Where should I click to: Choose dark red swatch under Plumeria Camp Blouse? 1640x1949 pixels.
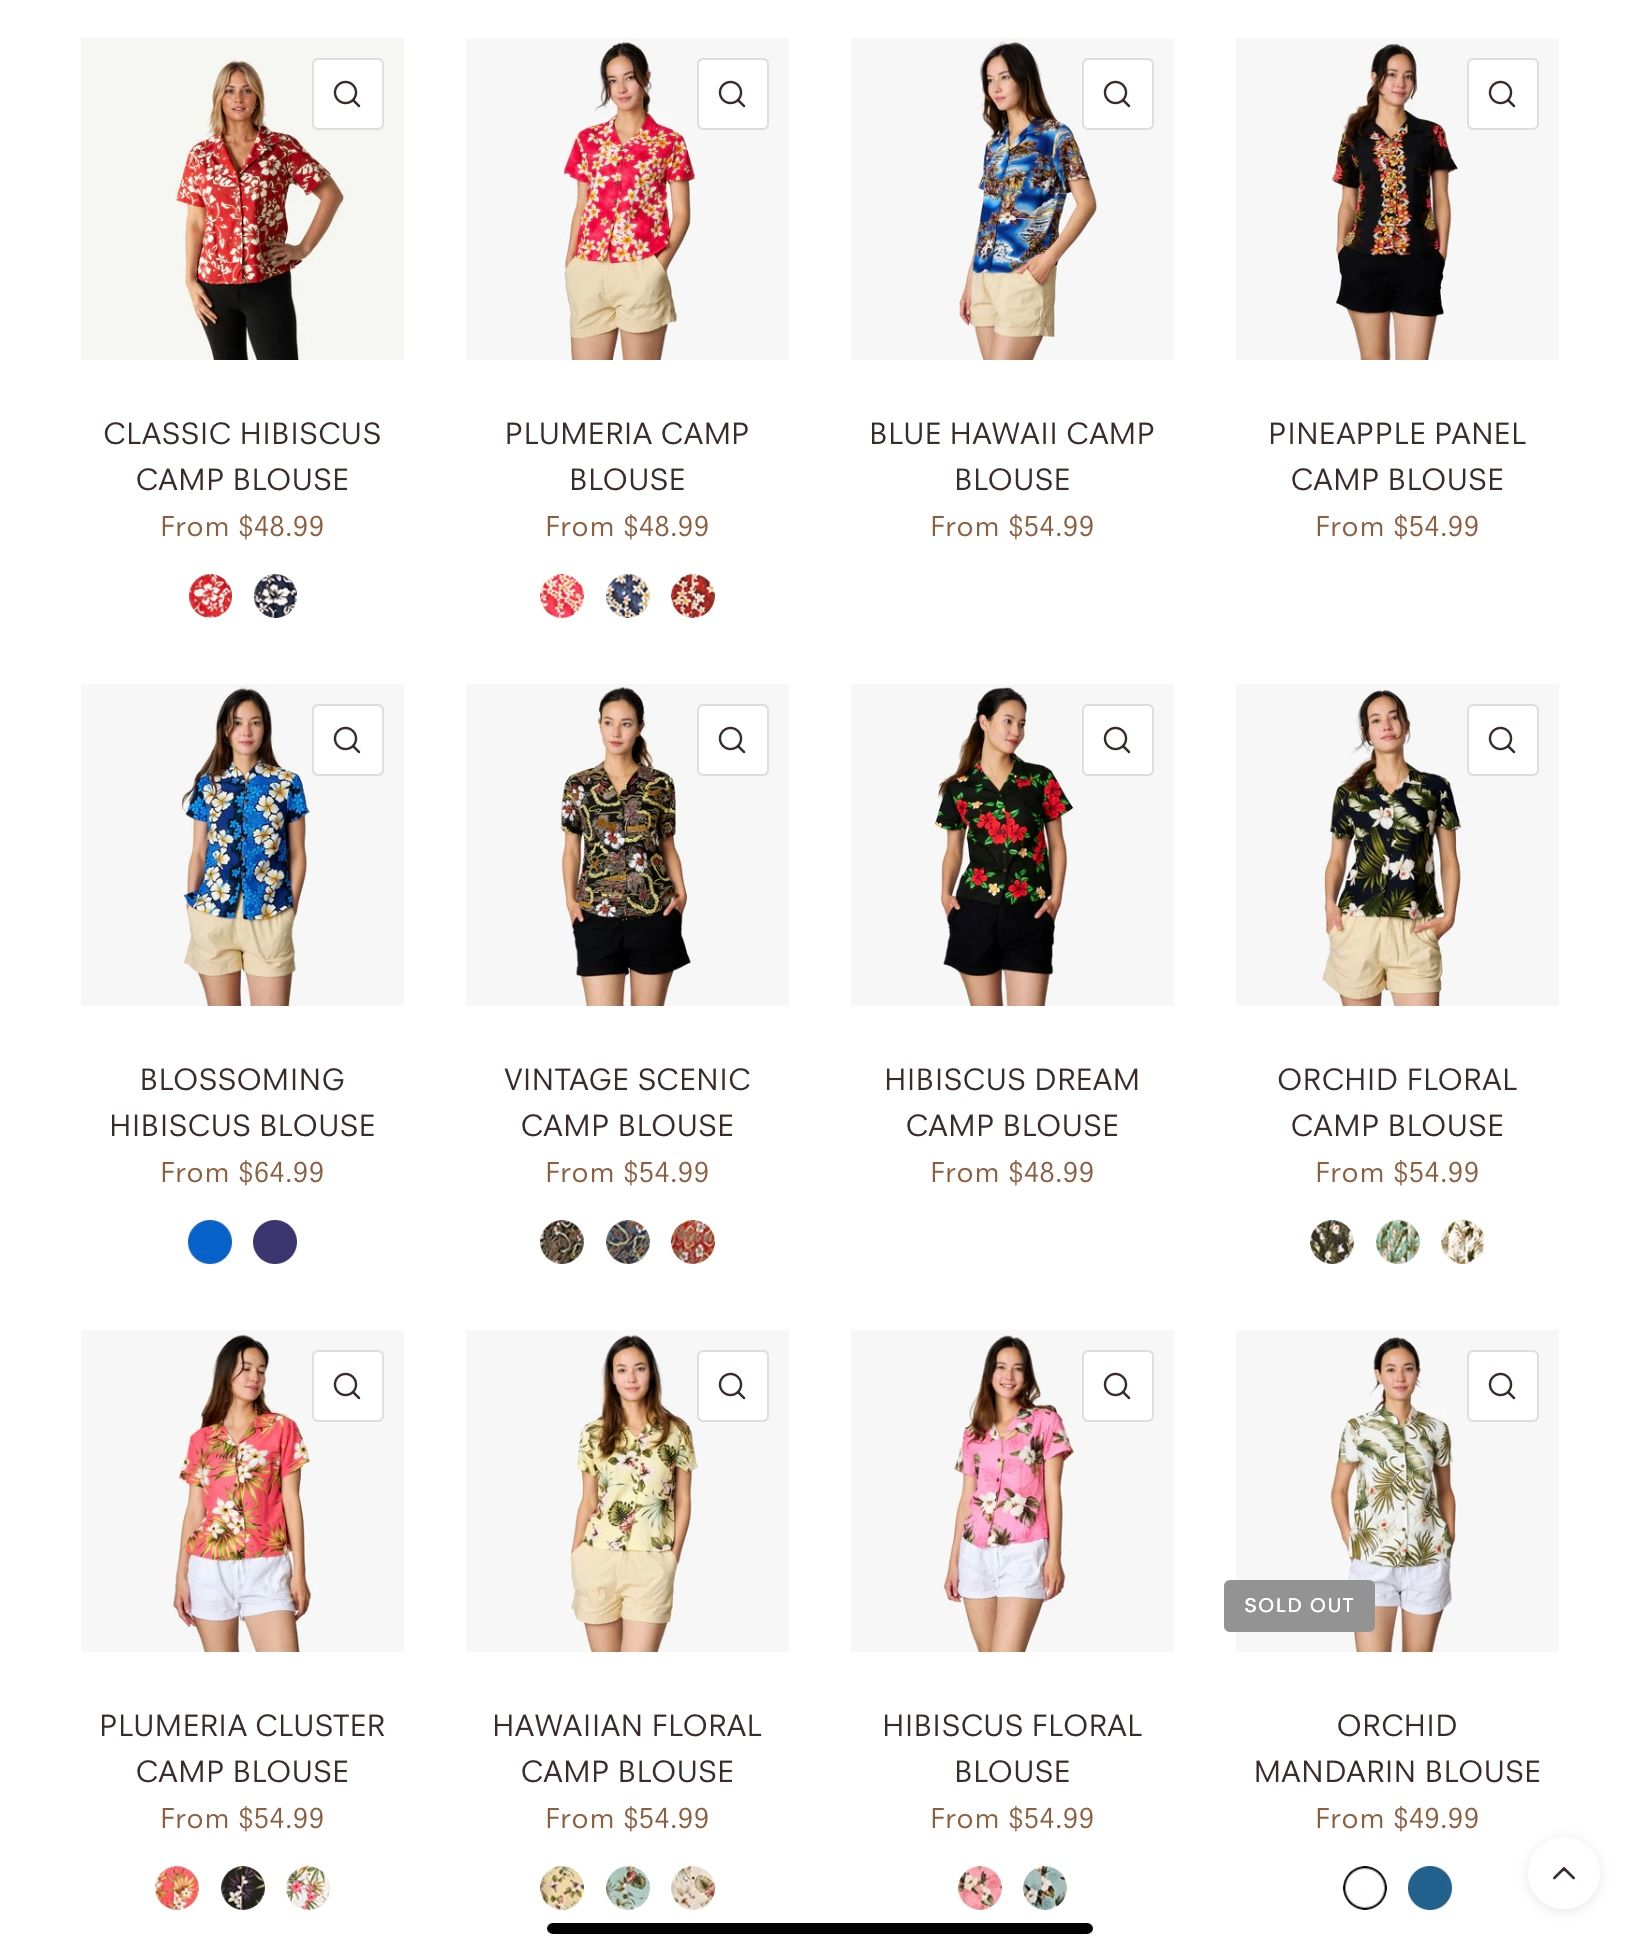click(693, 596)
